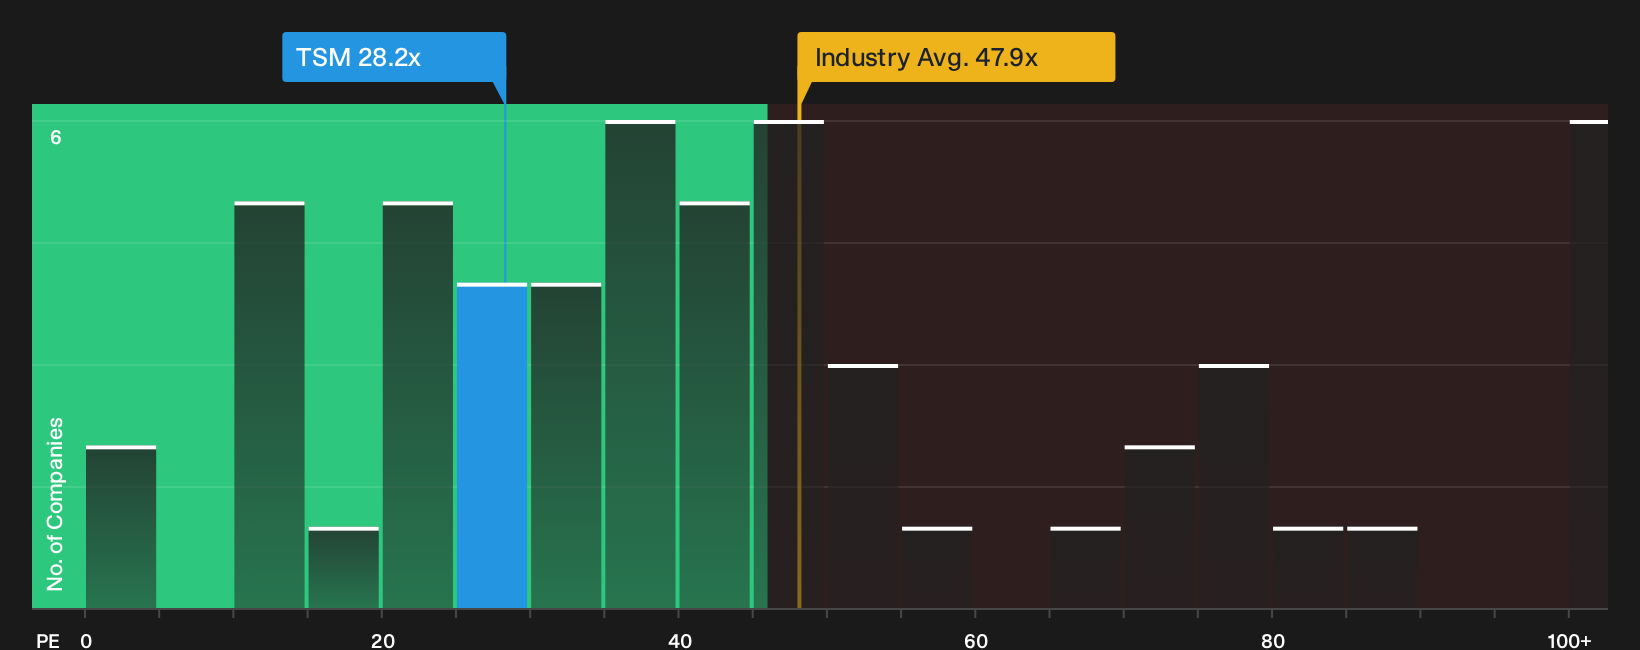Select the histogram bar for PE 75-80

[x=1234, y=486]
